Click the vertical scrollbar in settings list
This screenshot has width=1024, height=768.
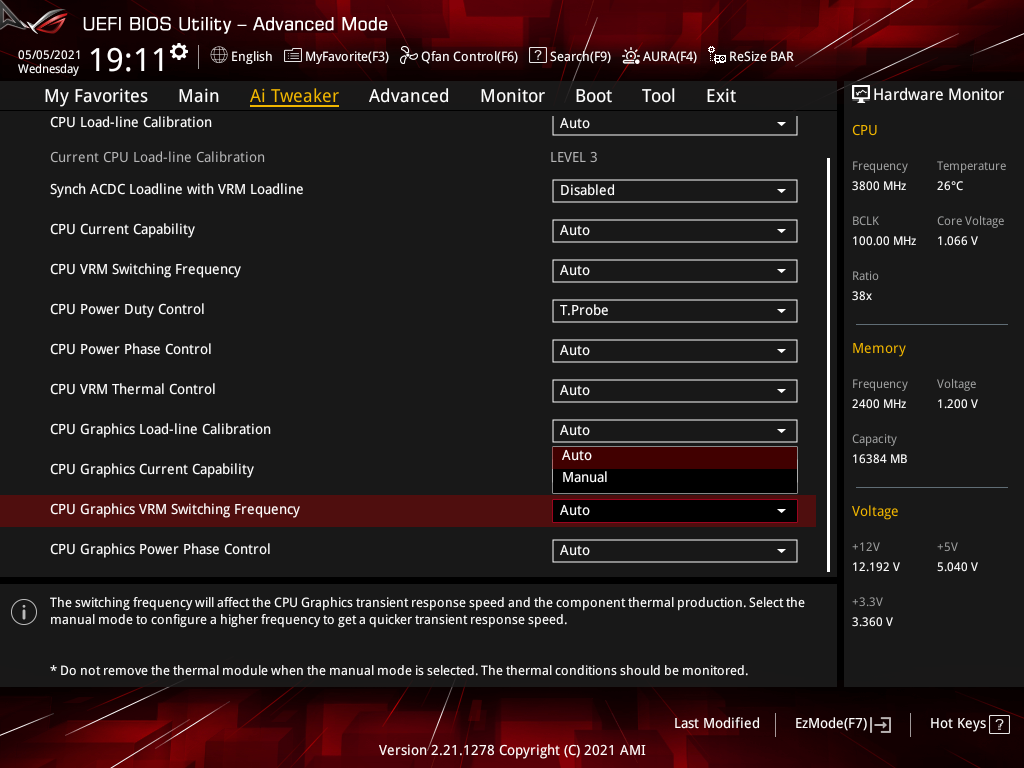click(828, 364)
